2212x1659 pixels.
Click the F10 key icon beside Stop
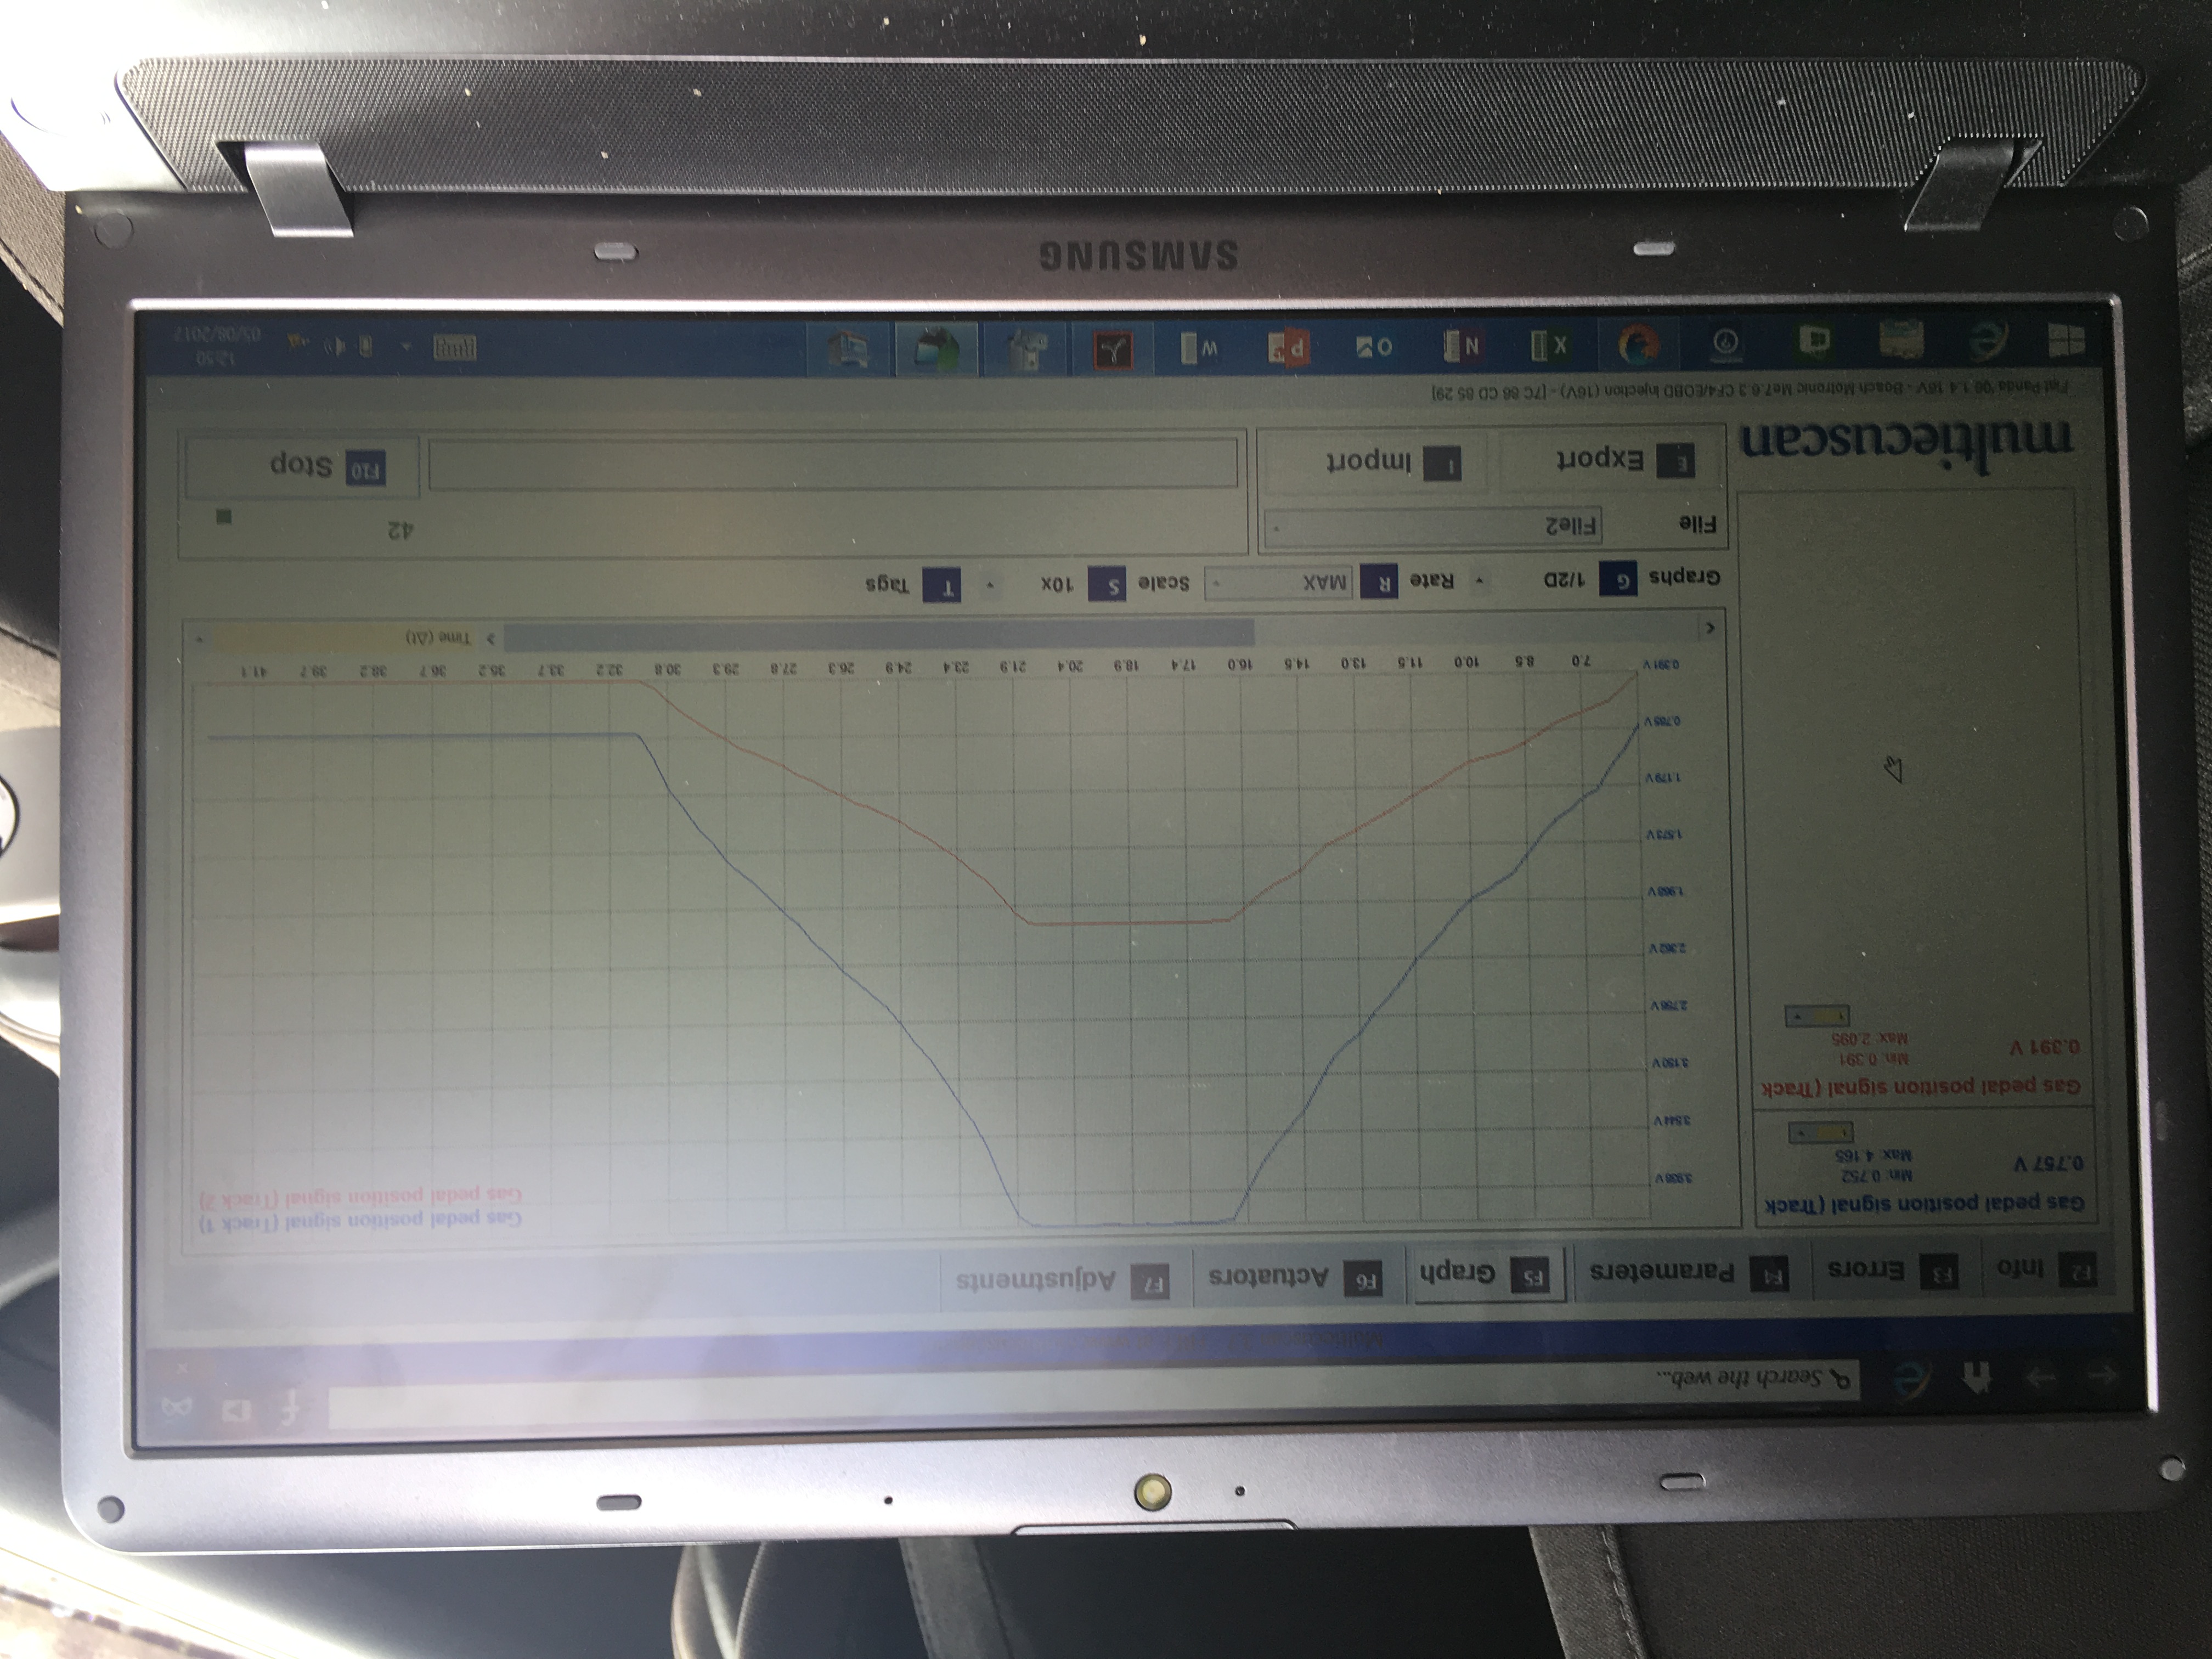(366, 468)
